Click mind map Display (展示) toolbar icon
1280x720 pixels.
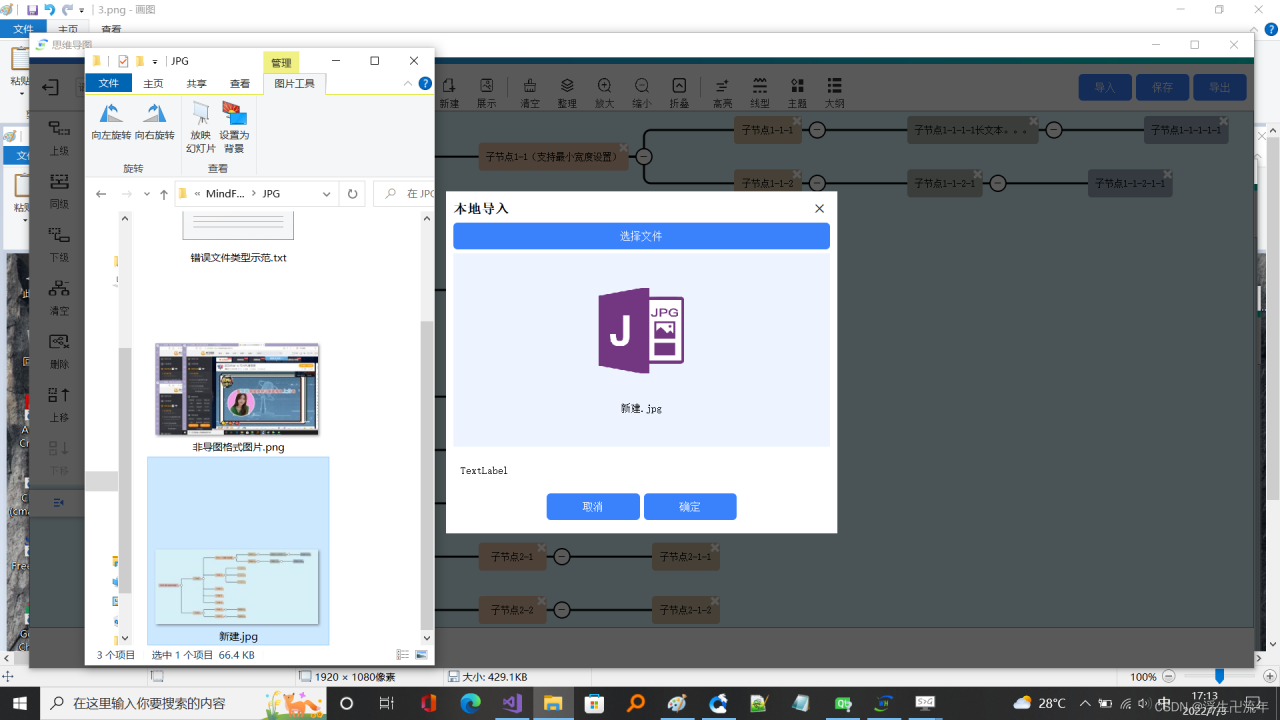486,93
